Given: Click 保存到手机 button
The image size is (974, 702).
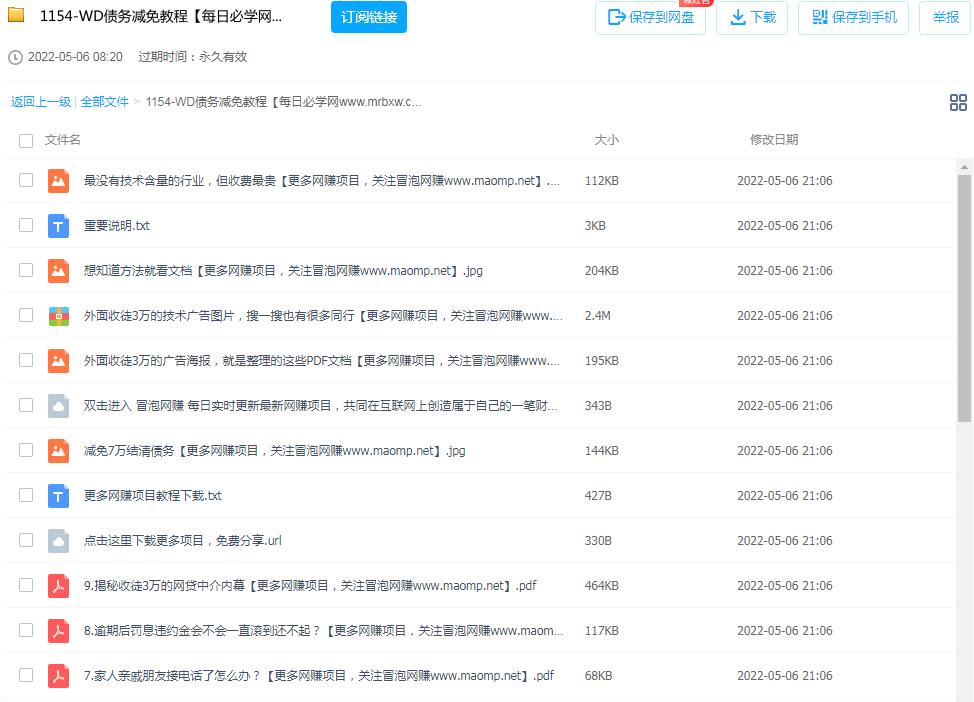Looking at the screenshot, I should click(x=853, y=17).
